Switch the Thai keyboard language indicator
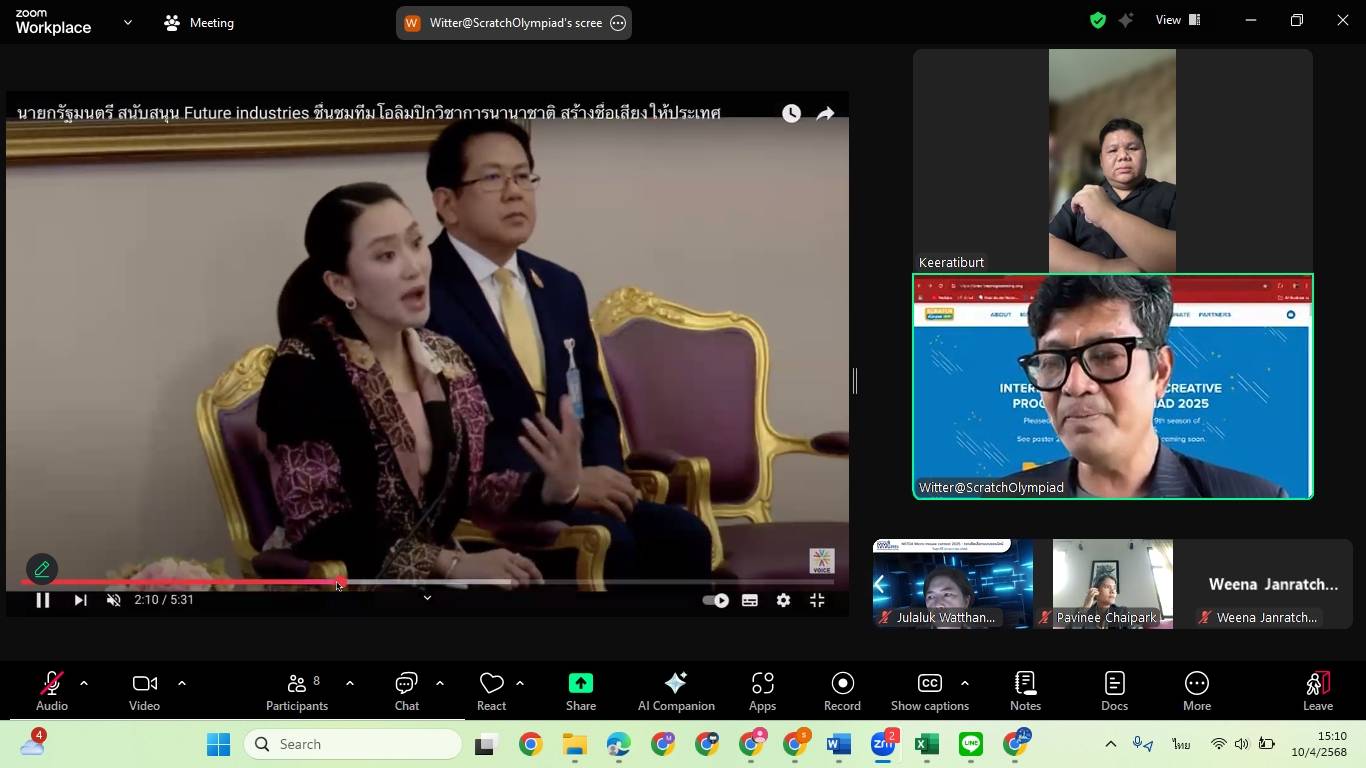Image resolution: width=1366 pixels, height=768 pixels. (1181, 744)
